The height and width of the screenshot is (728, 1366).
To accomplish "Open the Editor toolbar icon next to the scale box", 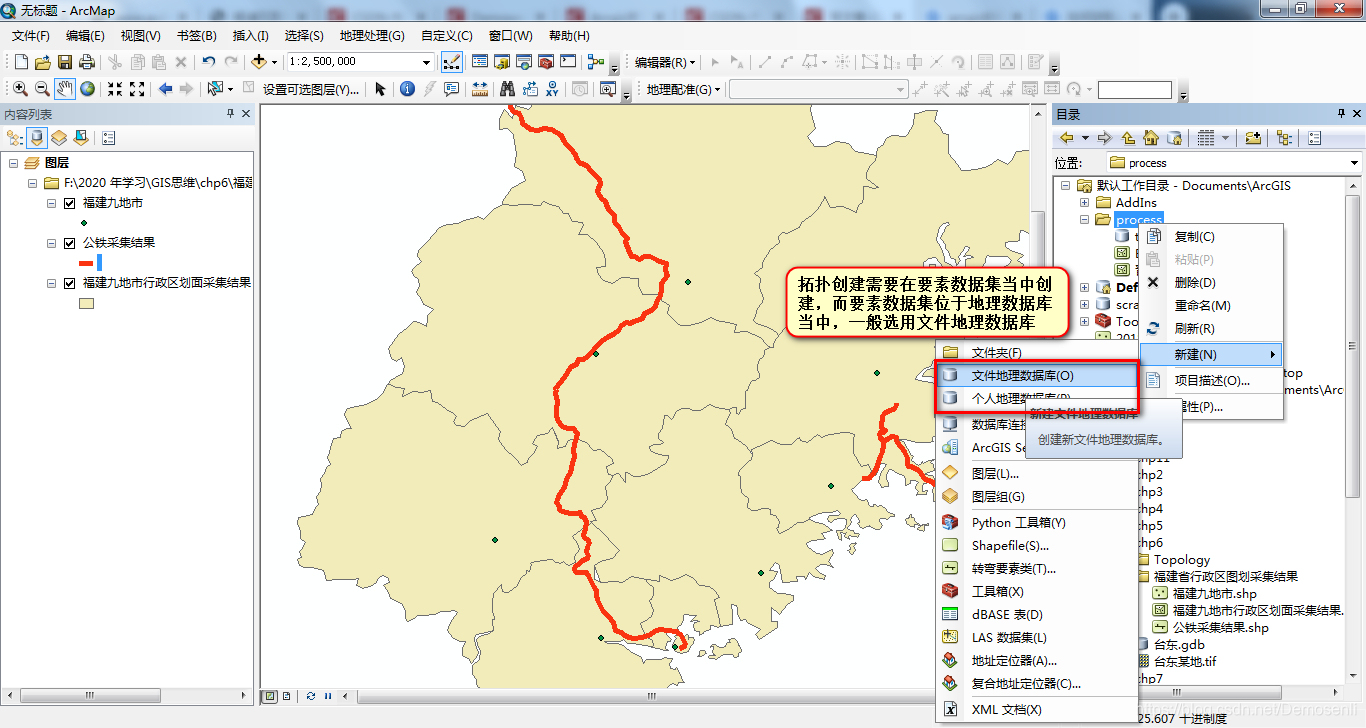I will tap(452, 62).
